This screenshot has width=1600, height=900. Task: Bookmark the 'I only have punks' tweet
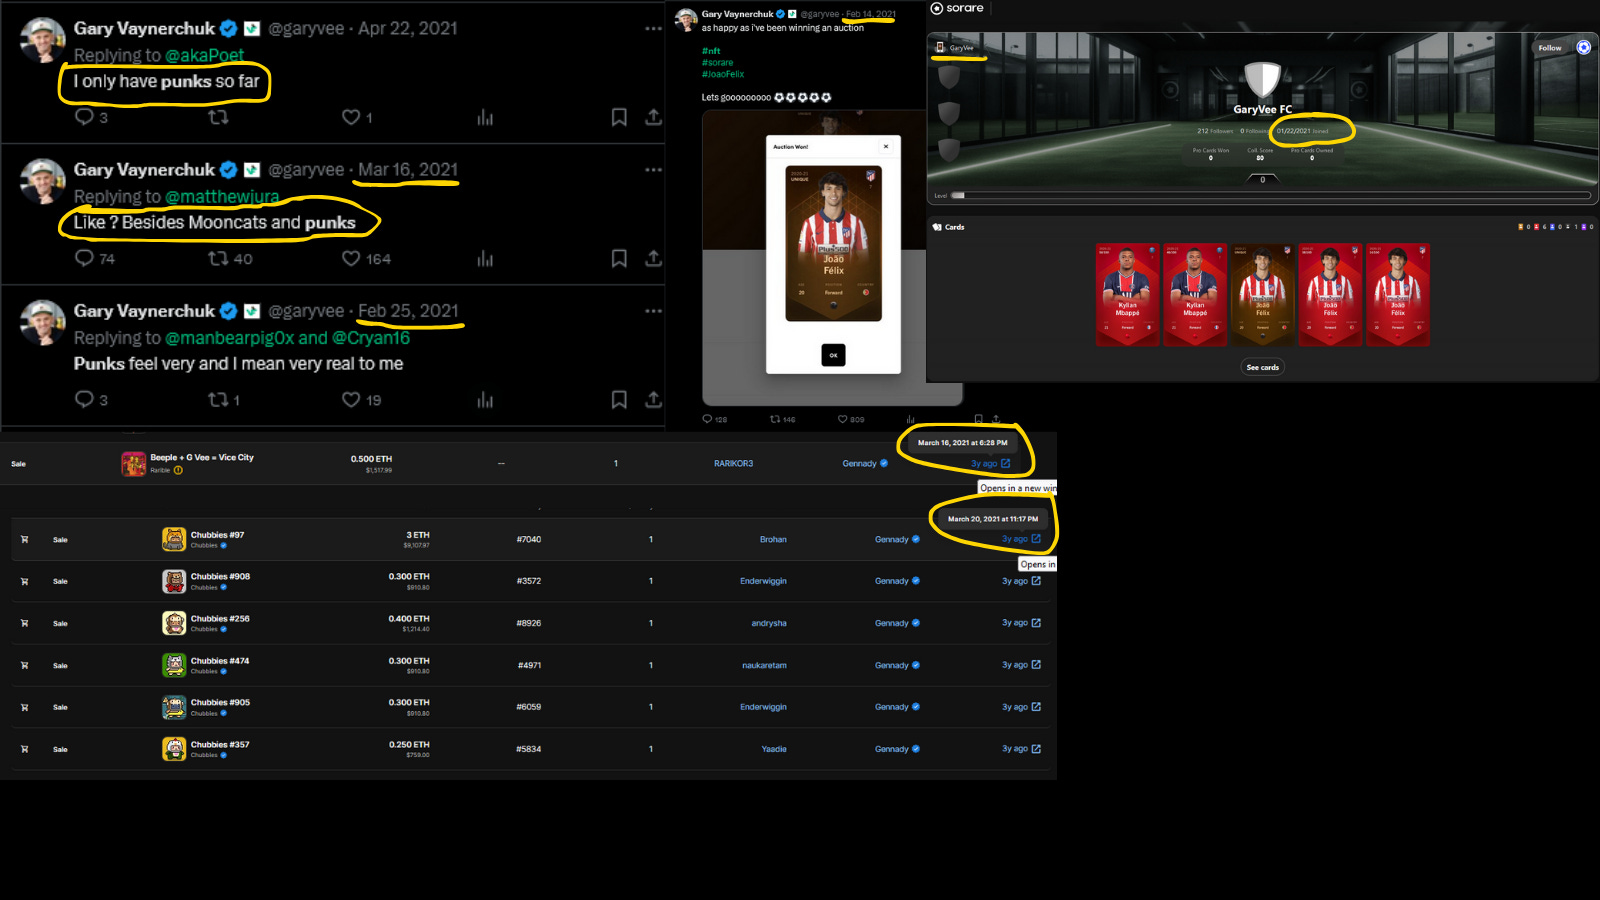[x=619, y=117]
